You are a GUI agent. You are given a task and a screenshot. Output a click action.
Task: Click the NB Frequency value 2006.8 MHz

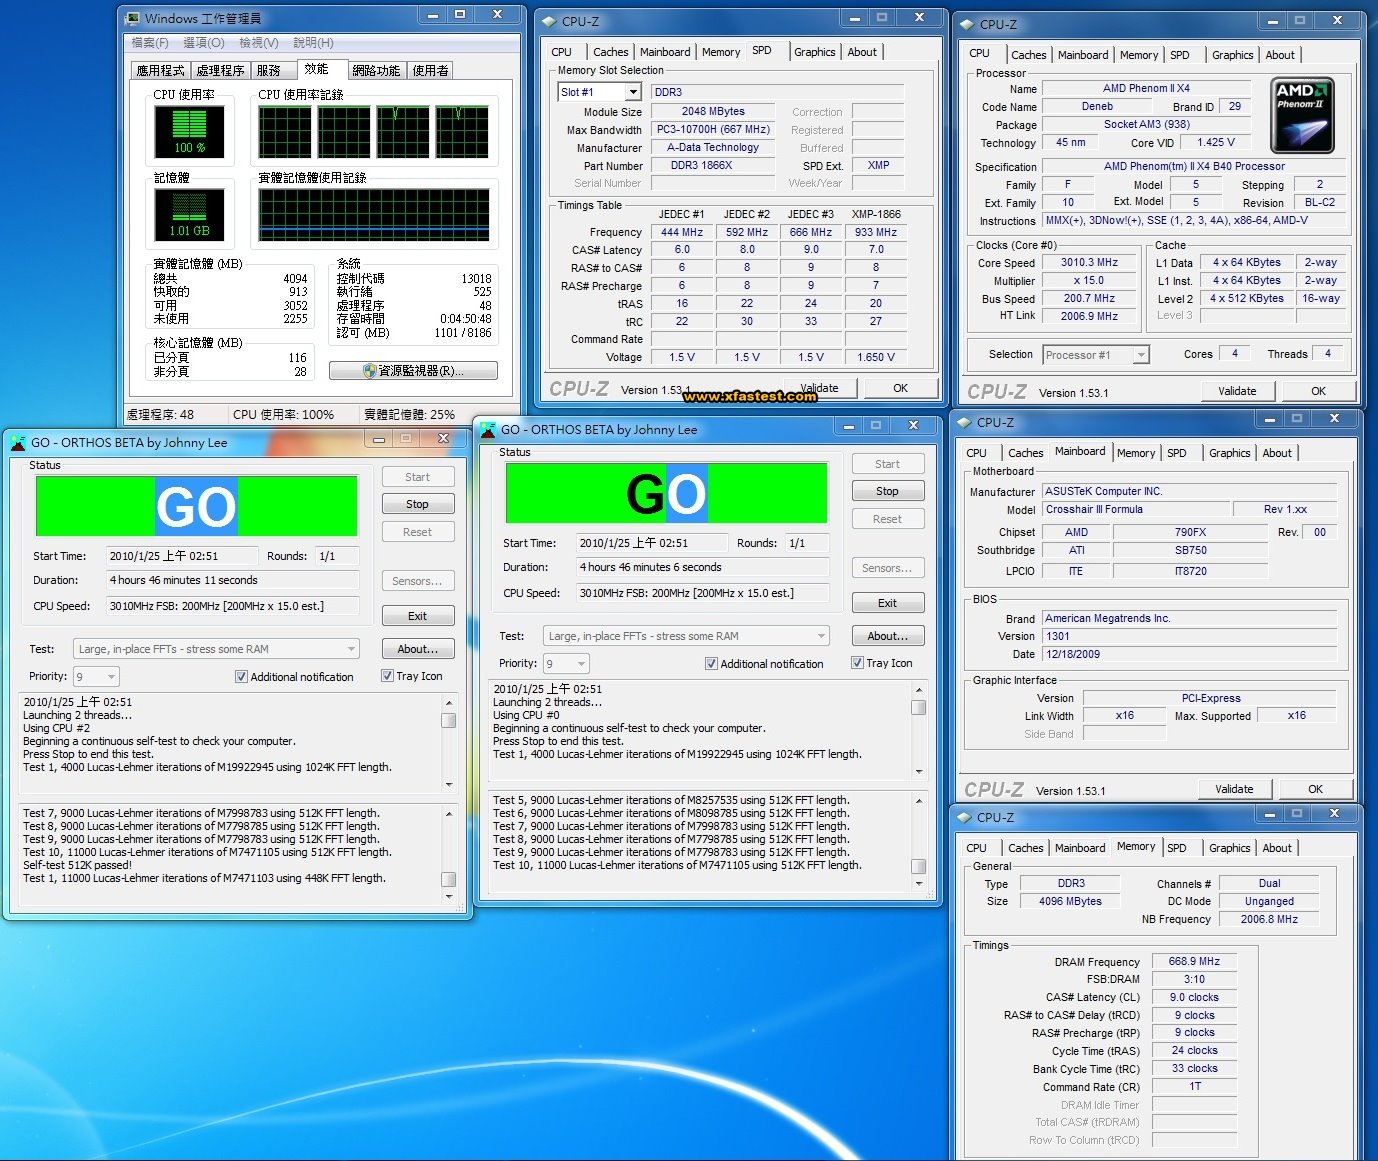[1269, 919]
